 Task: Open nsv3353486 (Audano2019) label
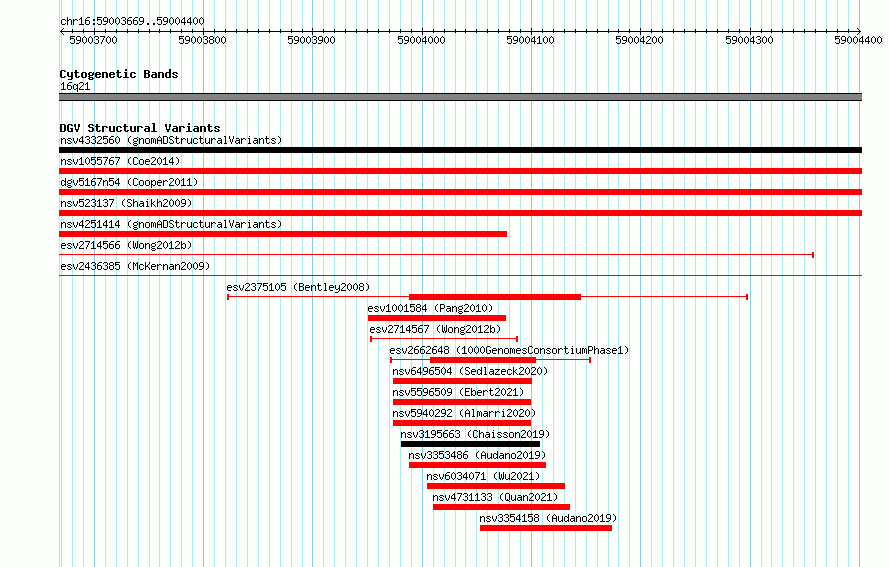pyautogui.click(x=477, y=455)
